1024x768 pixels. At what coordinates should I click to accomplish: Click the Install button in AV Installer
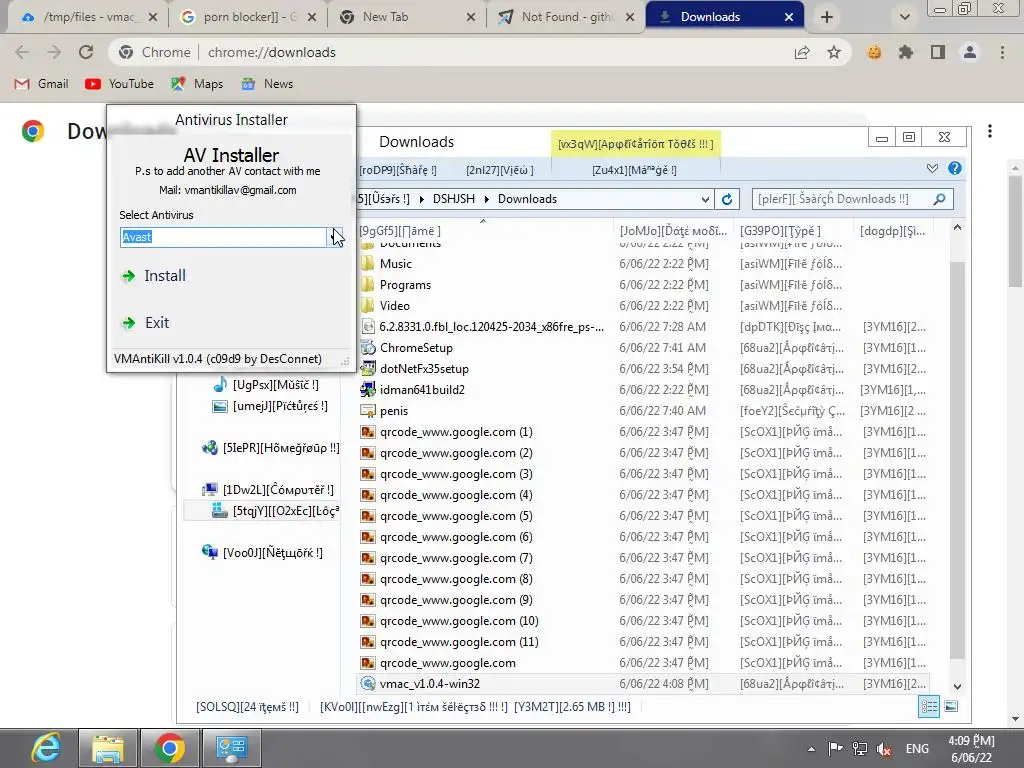tap(154, 276)
